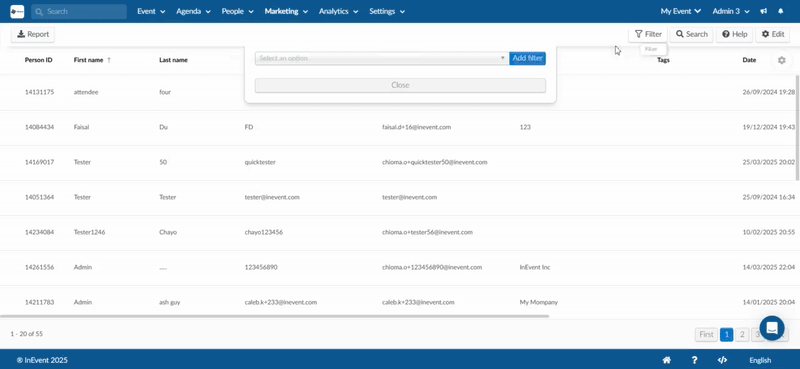Open the Filter toolbar button
800x369 pixels.
point(648,34)
